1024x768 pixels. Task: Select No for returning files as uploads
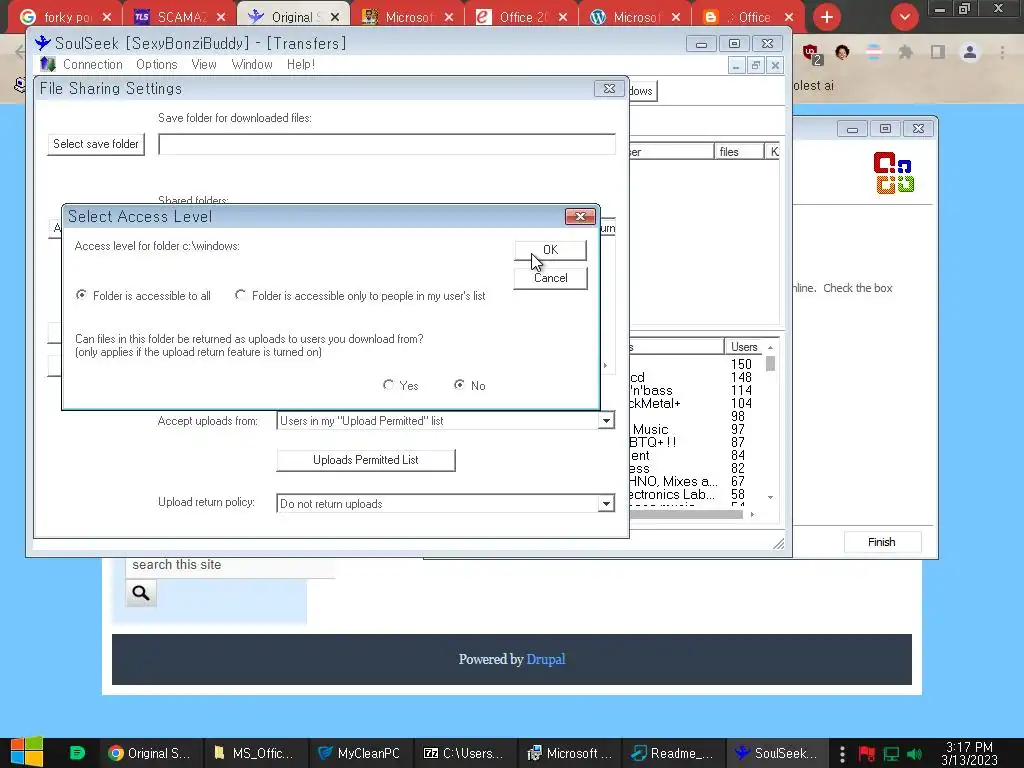470,385
